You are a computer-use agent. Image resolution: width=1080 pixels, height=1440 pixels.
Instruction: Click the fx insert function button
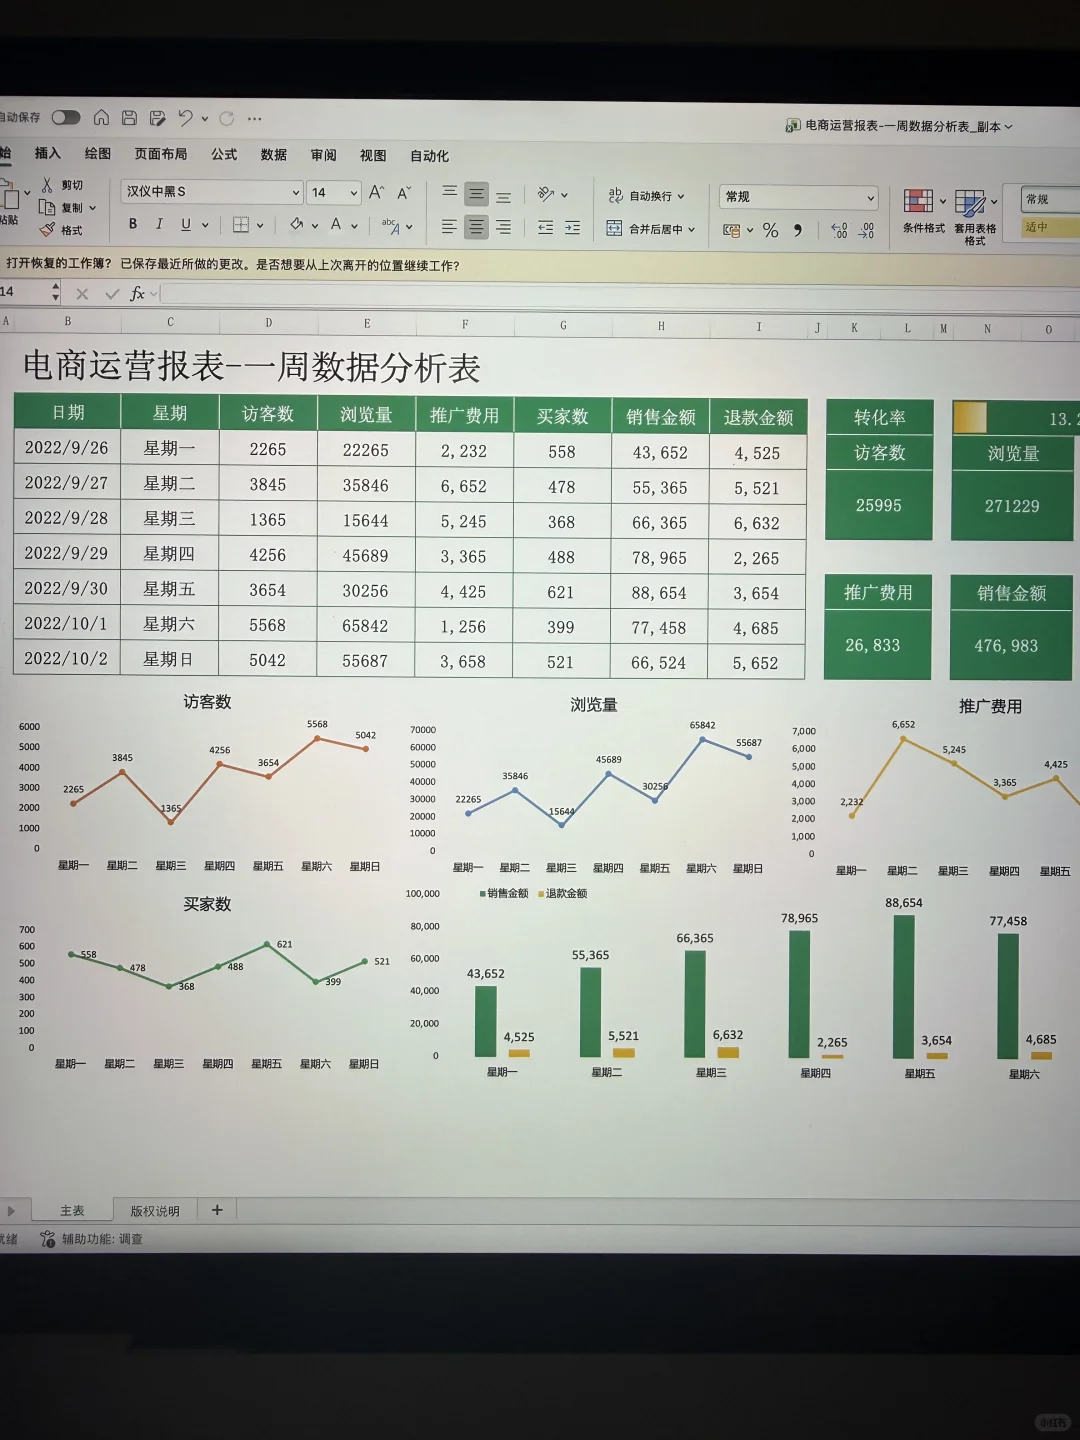[x=136, y=293]
